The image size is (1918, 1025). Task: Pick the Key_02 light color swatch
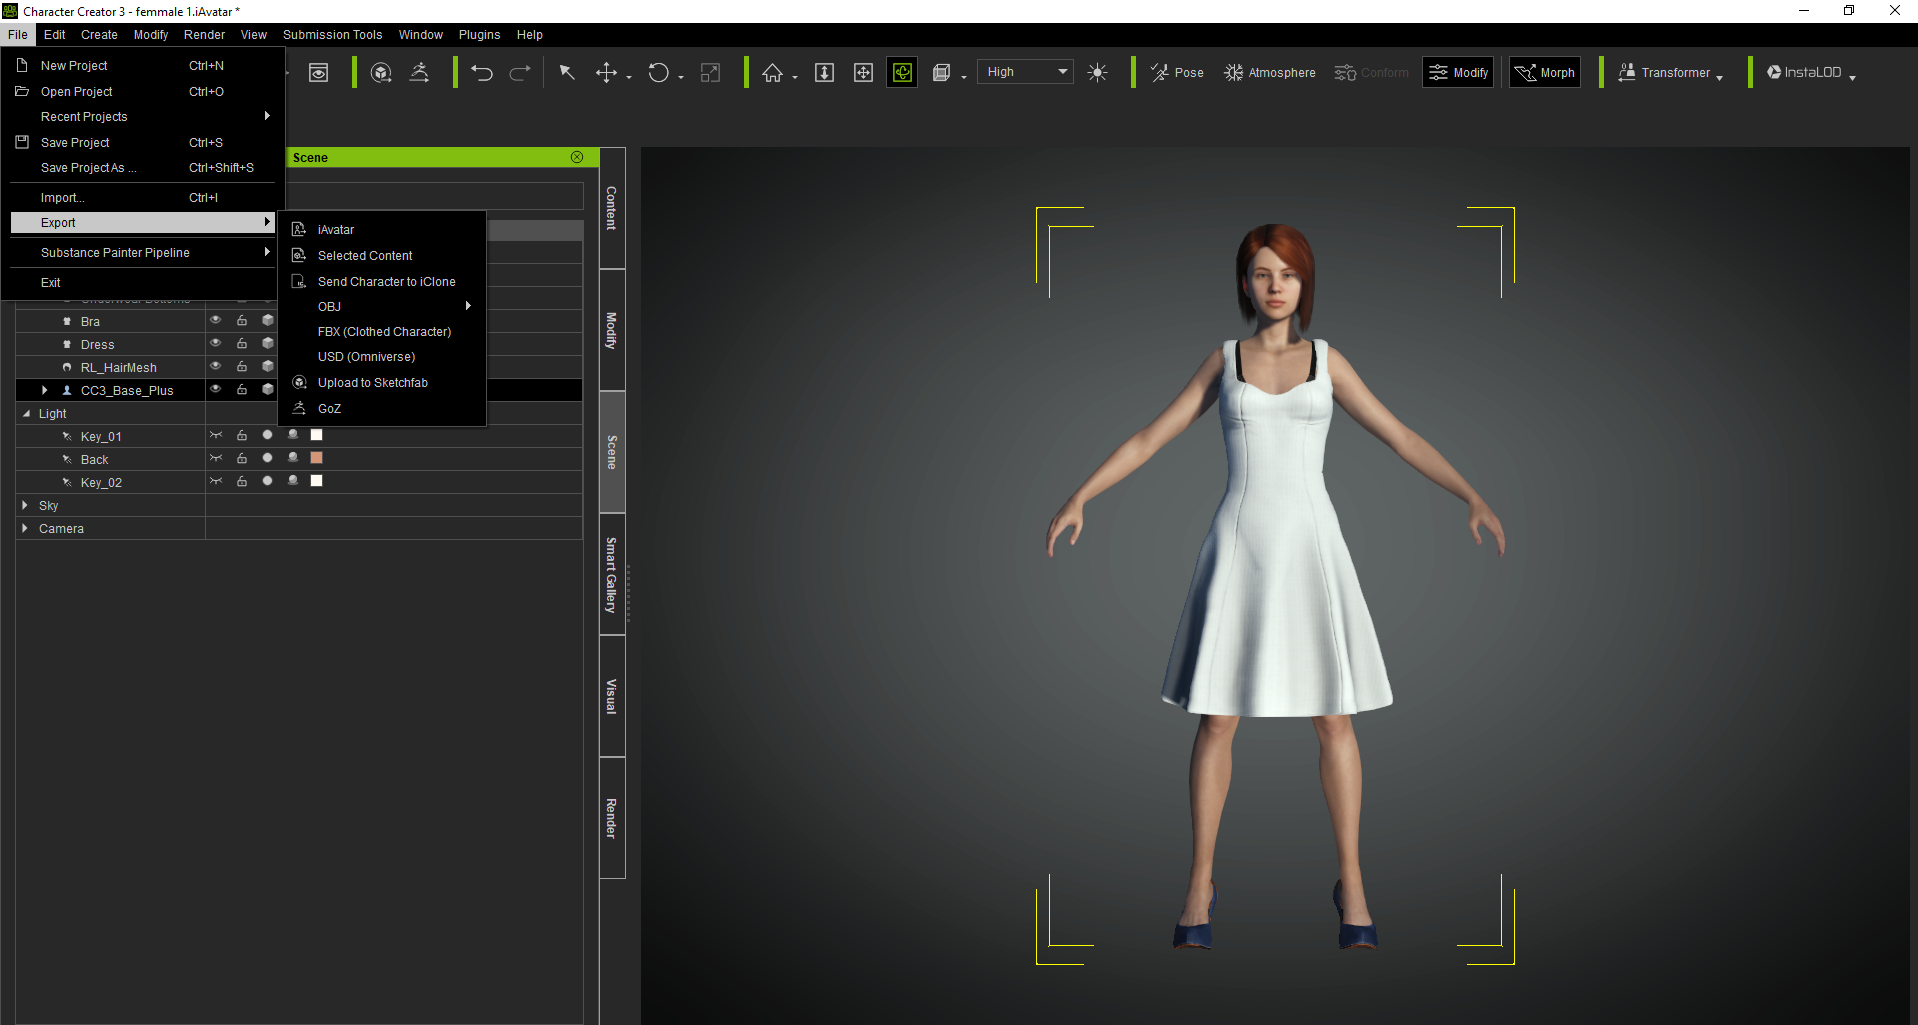pyautogui.click(x=317, y=481)
